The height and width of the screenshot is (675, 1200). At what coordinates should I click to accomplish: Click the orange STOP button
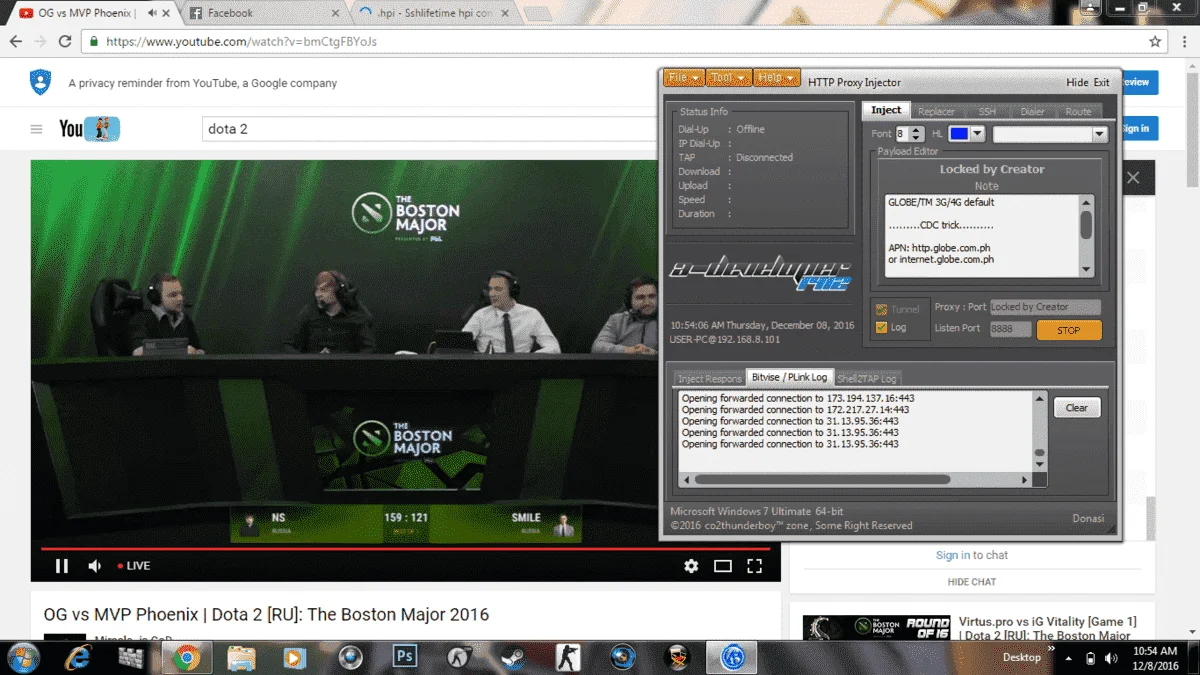[x=1069, y=330]
